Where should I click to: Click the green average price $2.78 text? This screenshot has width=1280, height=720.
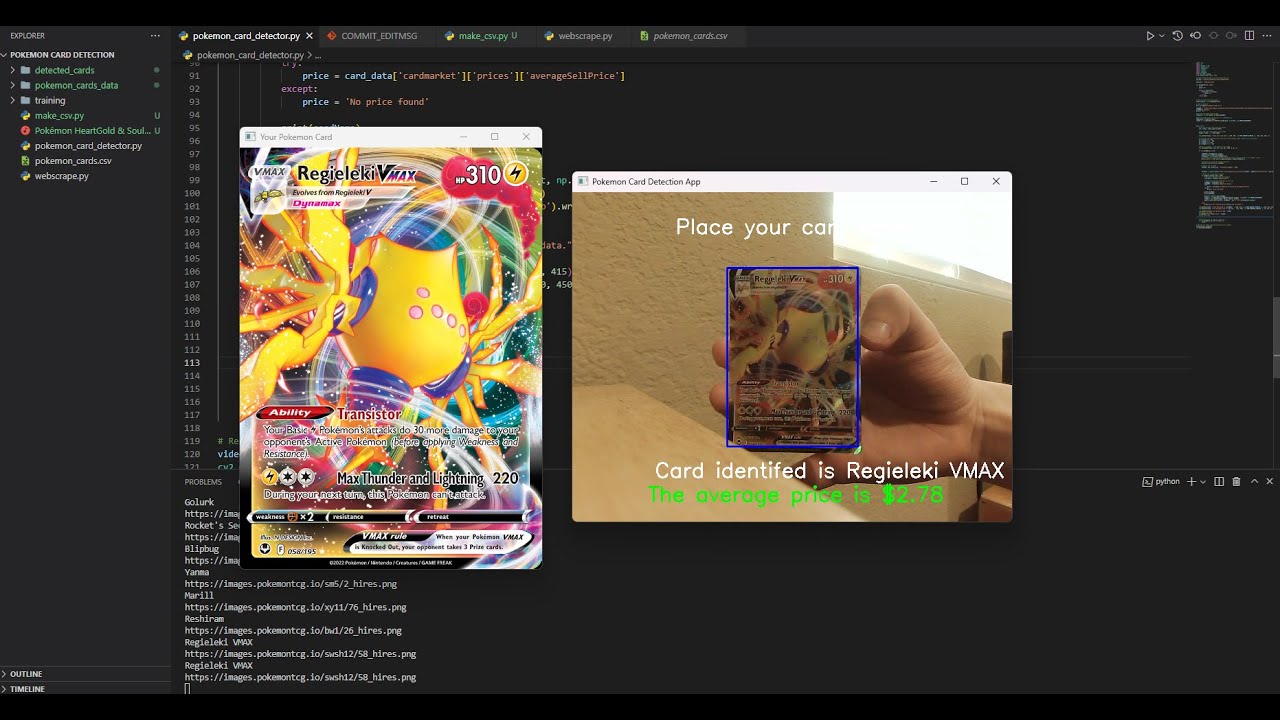point(795,495)
